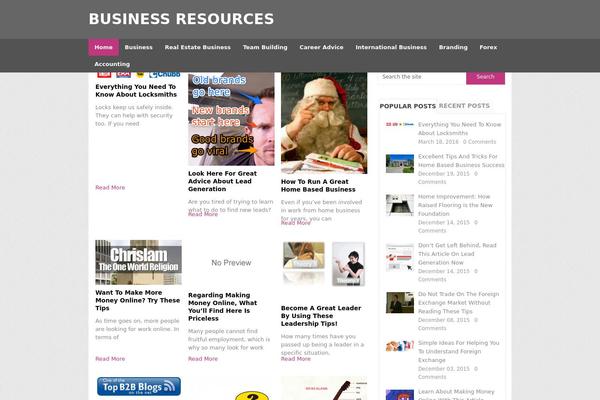
Task: Read More on Make More Money Online
Action: coord(110,359)
